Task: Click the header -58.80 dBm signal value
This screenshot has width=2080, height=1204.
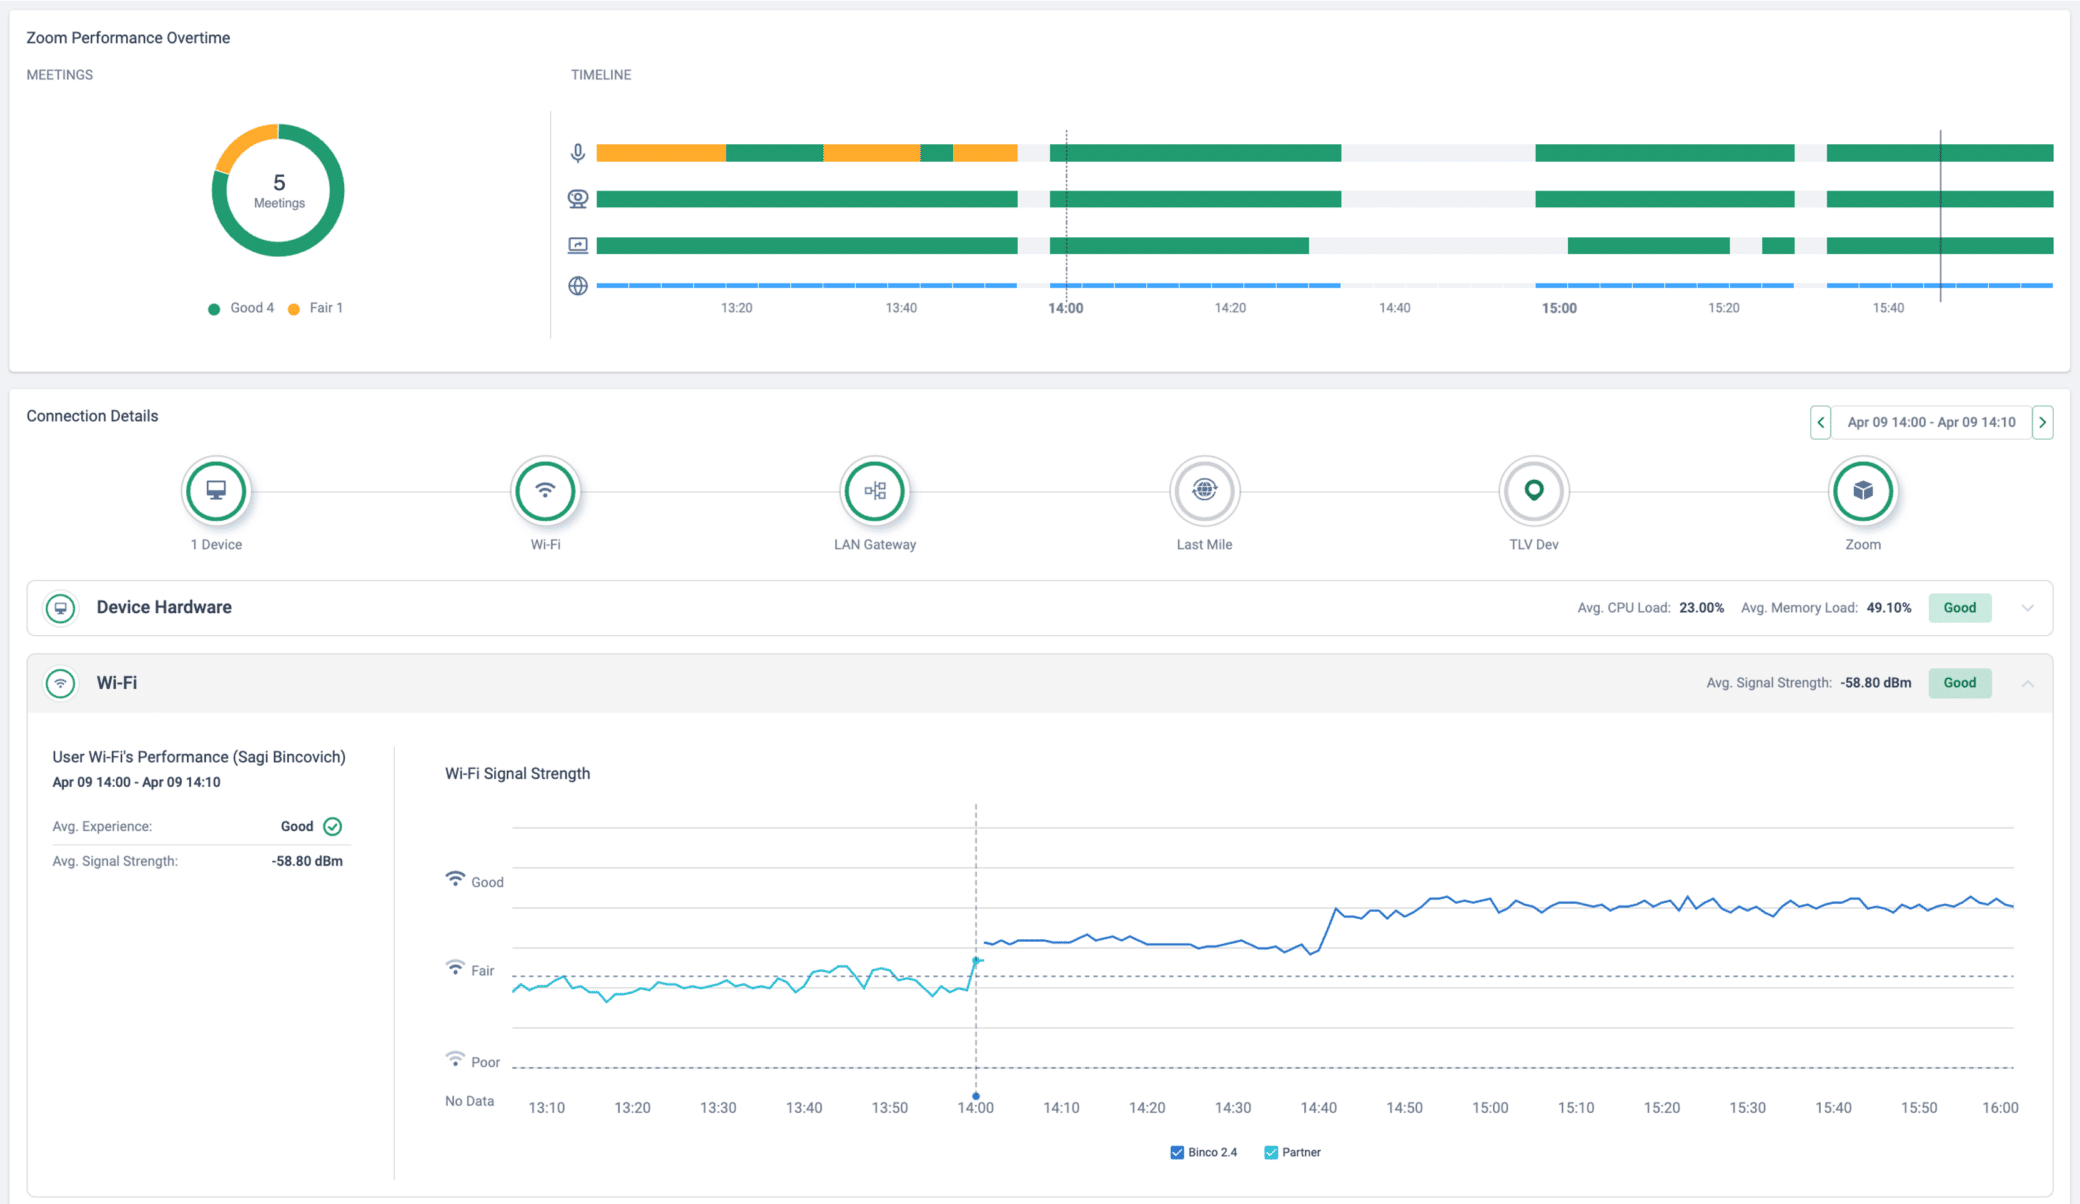Action: (x=1875, y=683)
